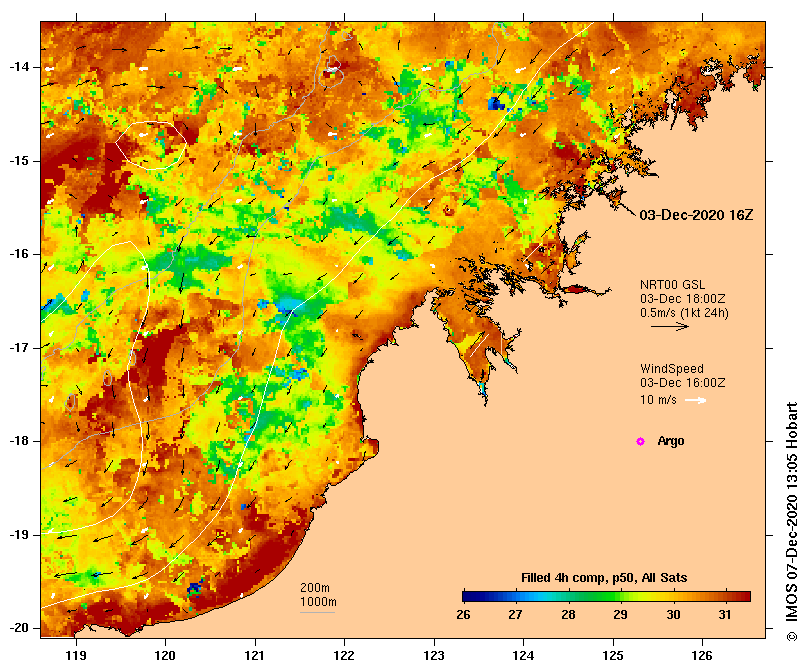Click the 'Filled 4h comp, p50, All Sats' title

tap(604, 578)
